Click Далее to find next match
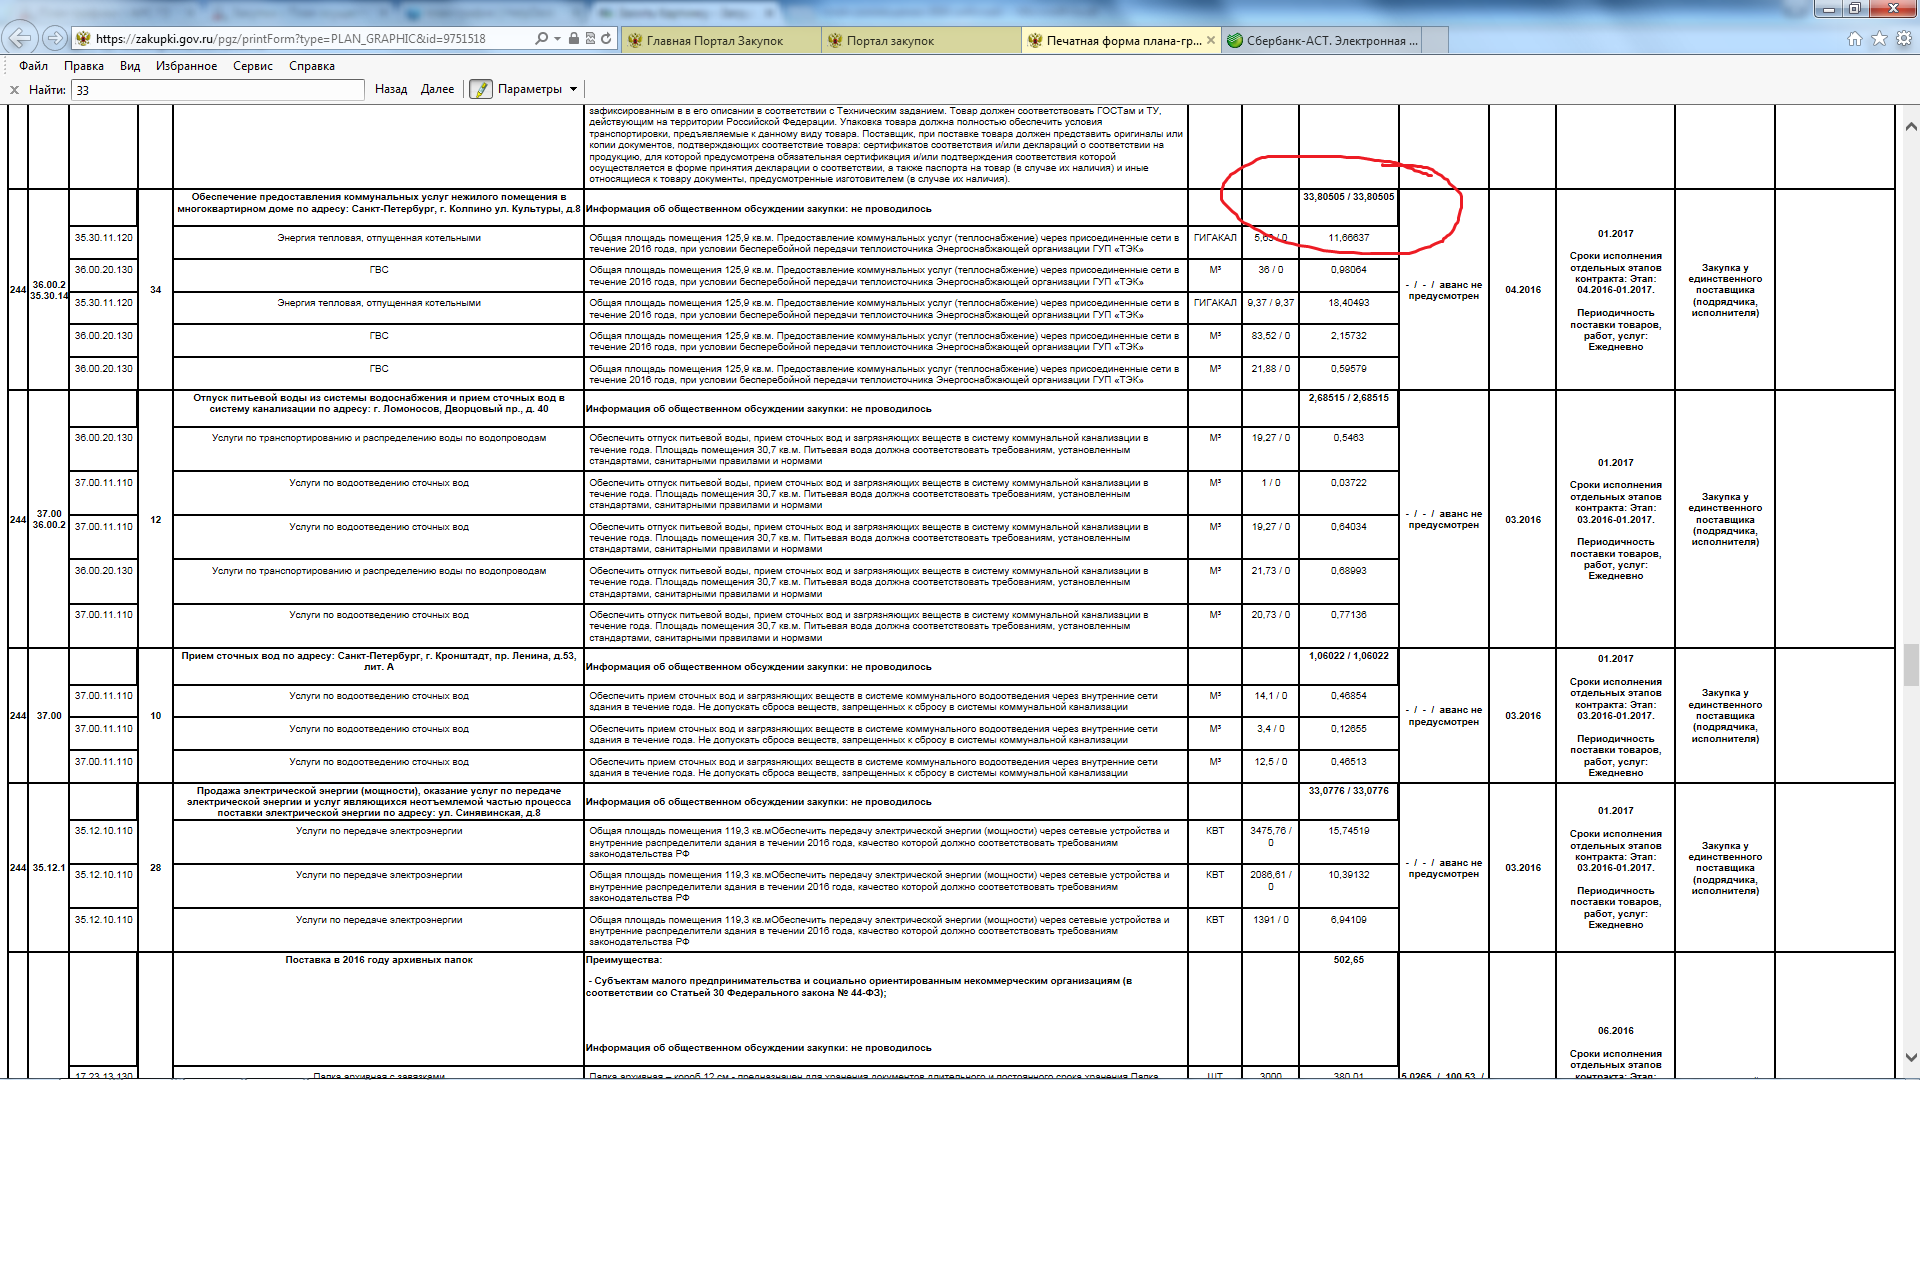Image resolution: width=1920 pixels, height=1264 pixels. (x=437, y=89)
